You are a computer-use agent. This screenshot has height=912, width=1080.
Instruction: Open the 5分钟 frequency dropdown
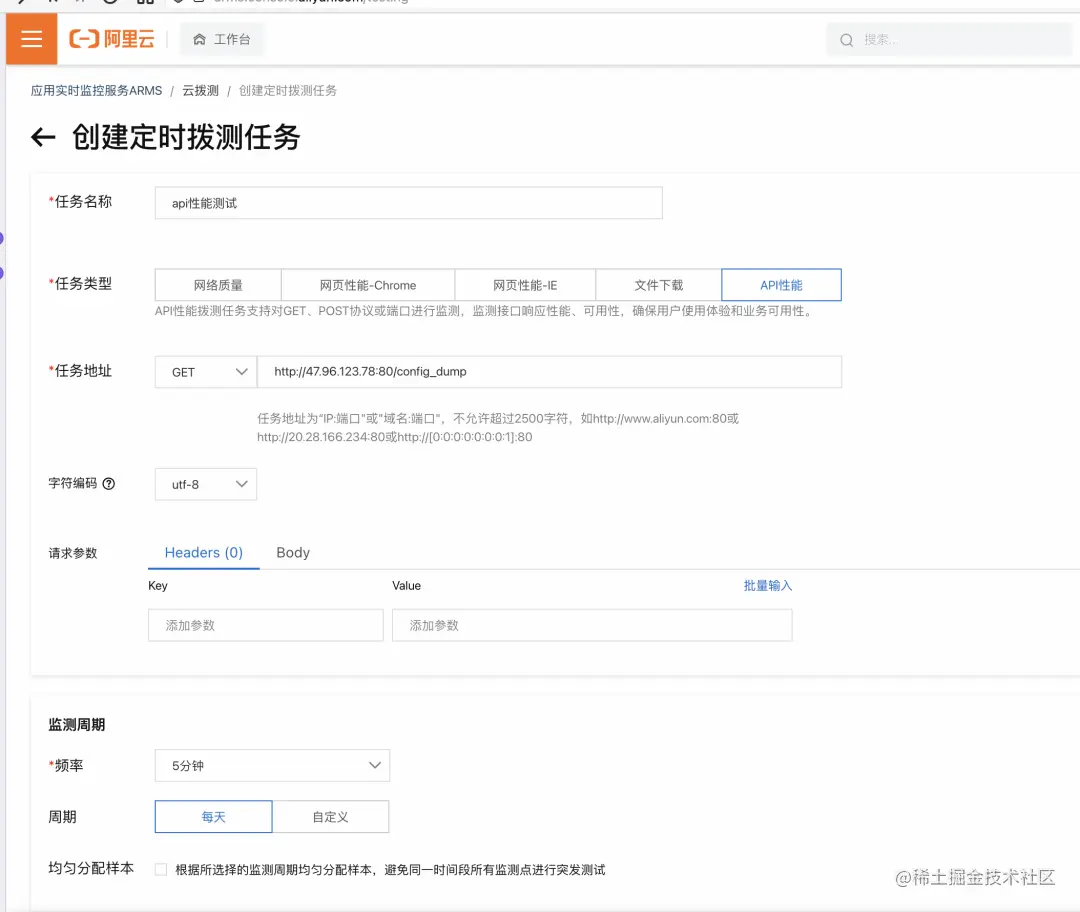pos(272,765)
